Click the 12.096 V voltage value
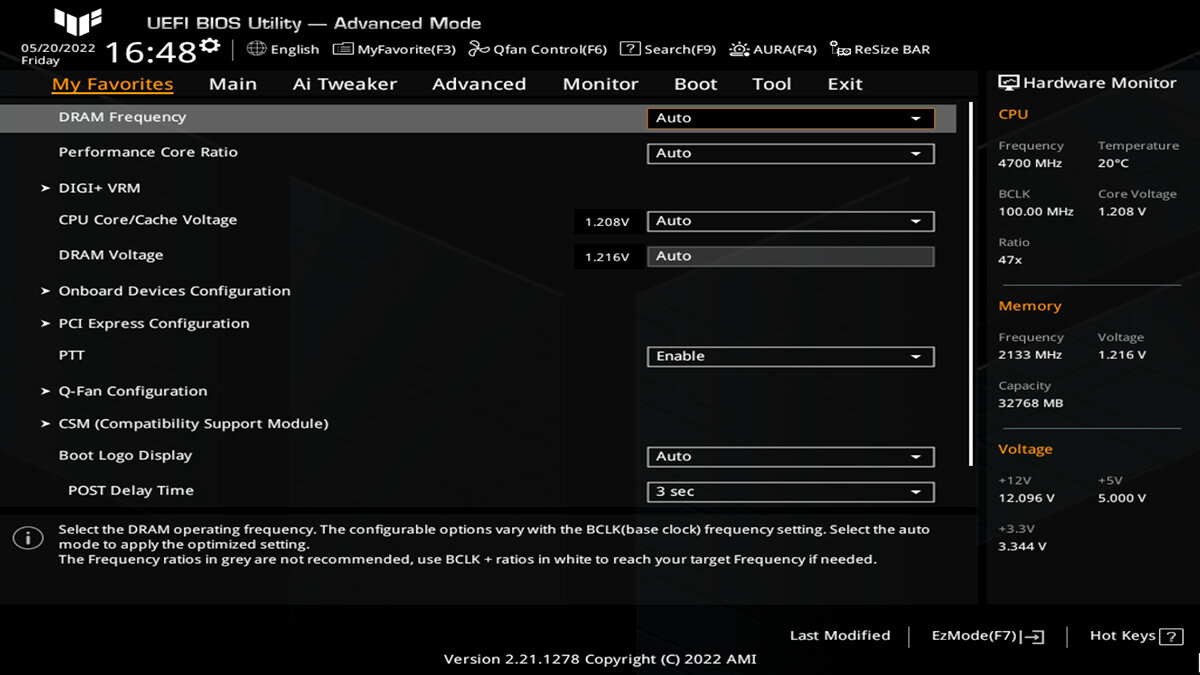Image resolution: width=1200 pixels, height=675 pixels. (1026, 498)
